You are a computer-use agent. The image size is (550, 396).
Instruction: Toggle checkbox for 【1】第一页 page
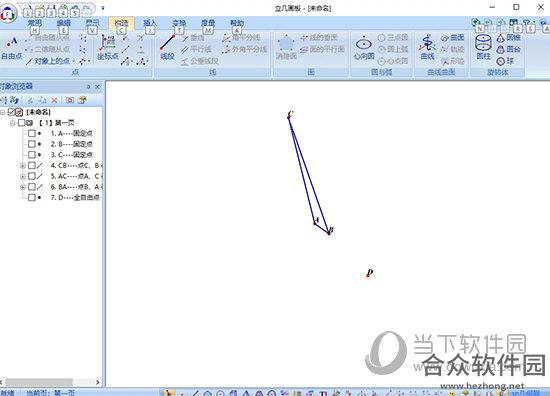pos(21,123)
